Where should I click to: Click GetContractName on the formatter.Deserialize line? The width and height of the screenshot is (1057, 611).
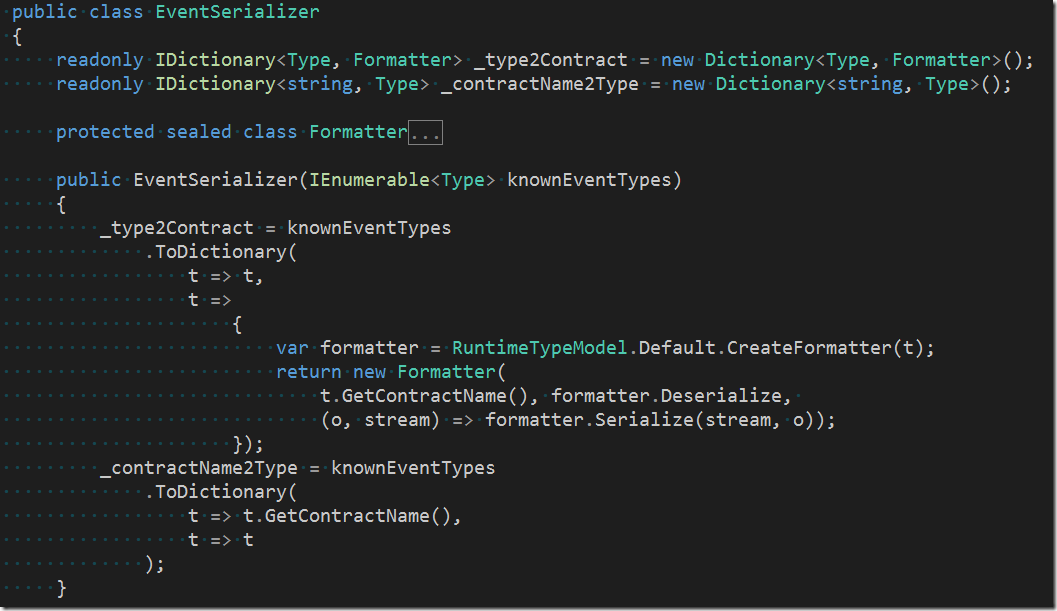click(424, 396)
